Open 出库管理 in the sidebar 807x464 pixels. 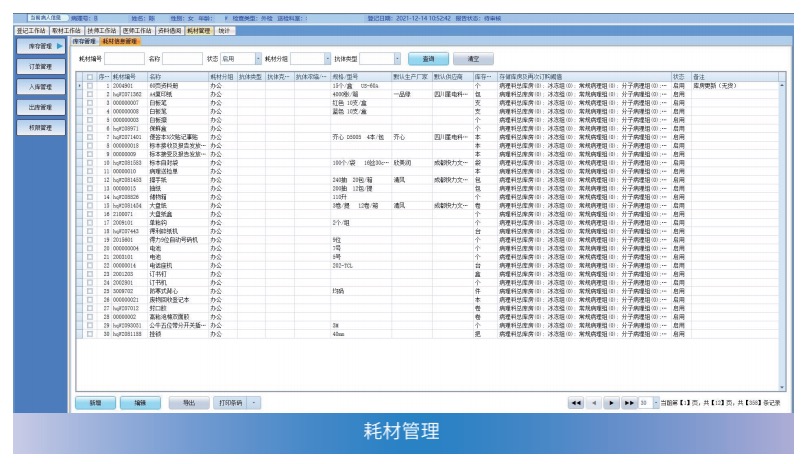pos(41,107)
